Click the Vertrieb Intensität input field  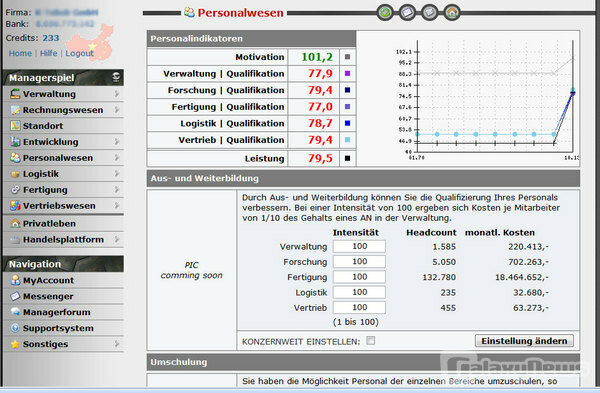click(359, 308)
